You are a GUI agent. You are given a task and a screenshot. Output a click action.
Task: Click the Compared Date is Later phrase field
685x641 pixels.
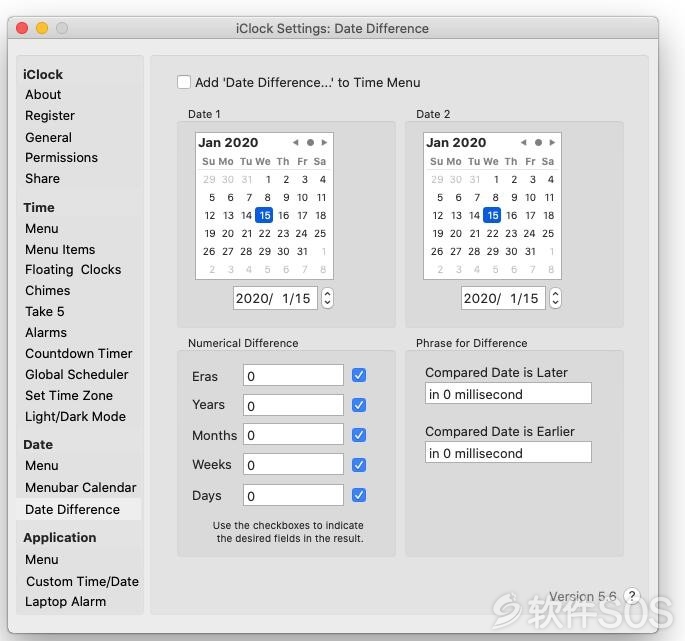pos(508,394)
